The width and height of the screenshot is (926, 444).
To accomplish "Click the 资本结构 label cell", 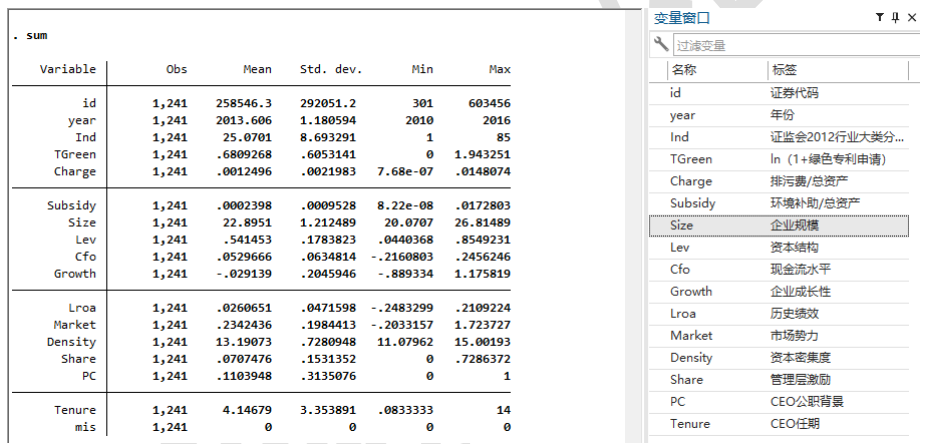I will click(x=794, y=247).
